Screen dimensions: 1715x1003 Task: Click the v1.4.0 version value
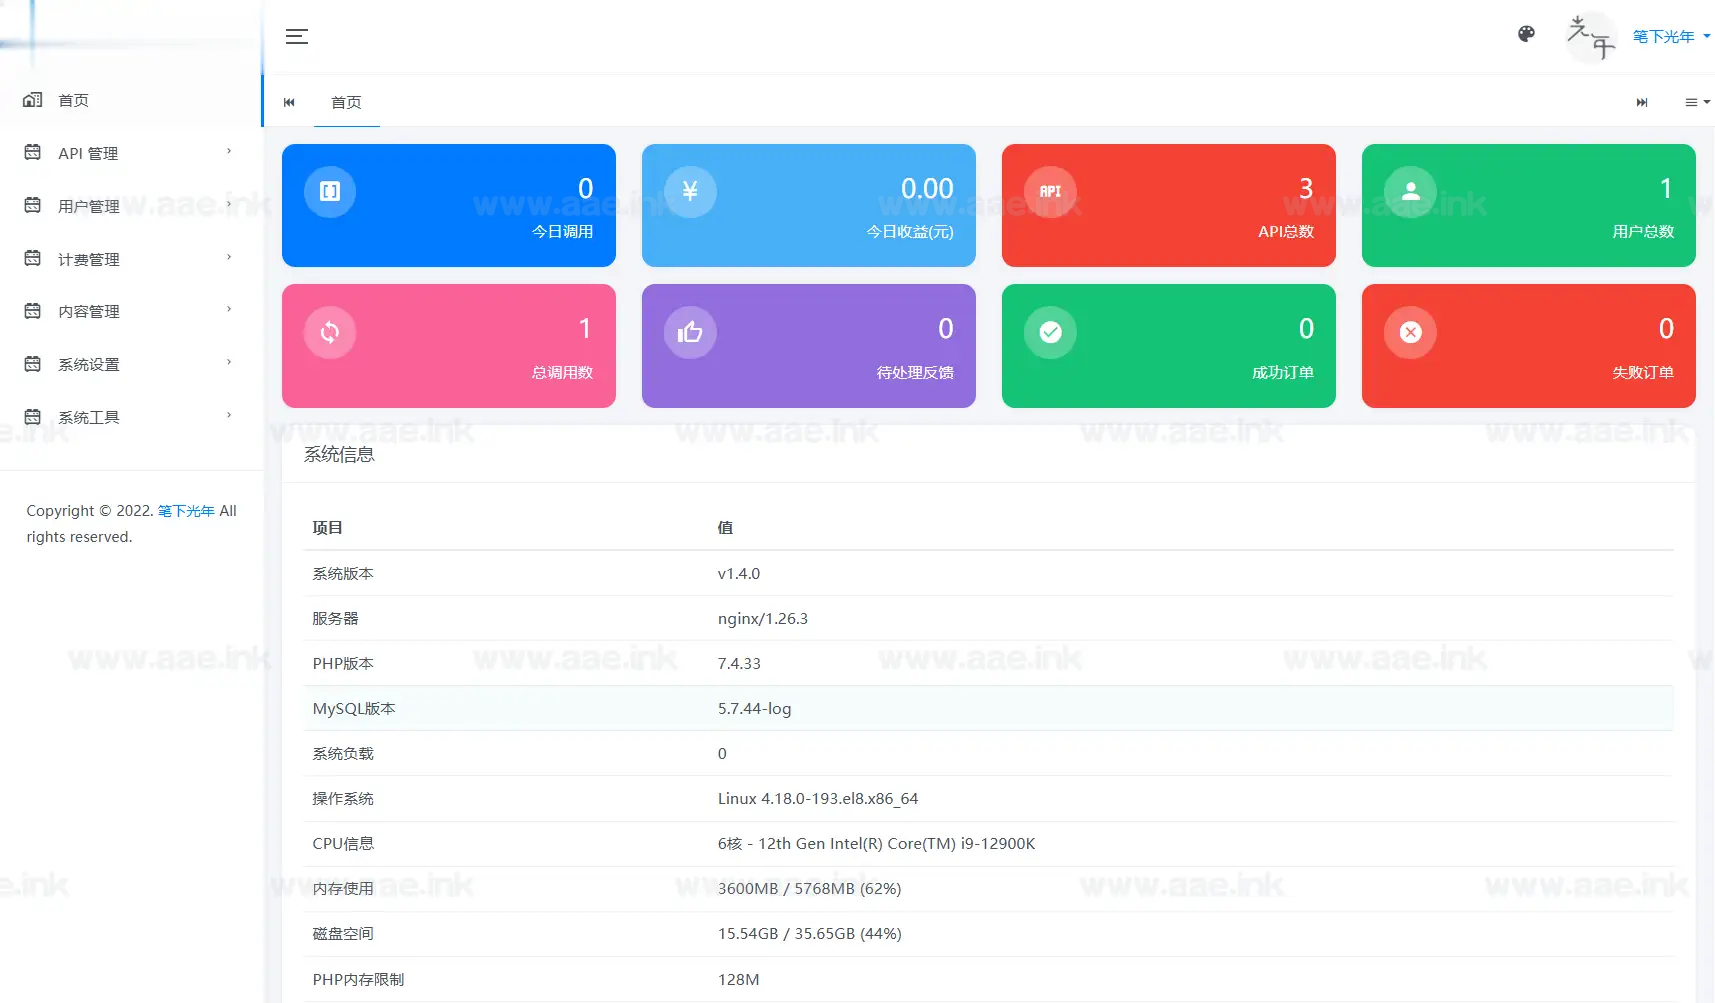point(739,574)
